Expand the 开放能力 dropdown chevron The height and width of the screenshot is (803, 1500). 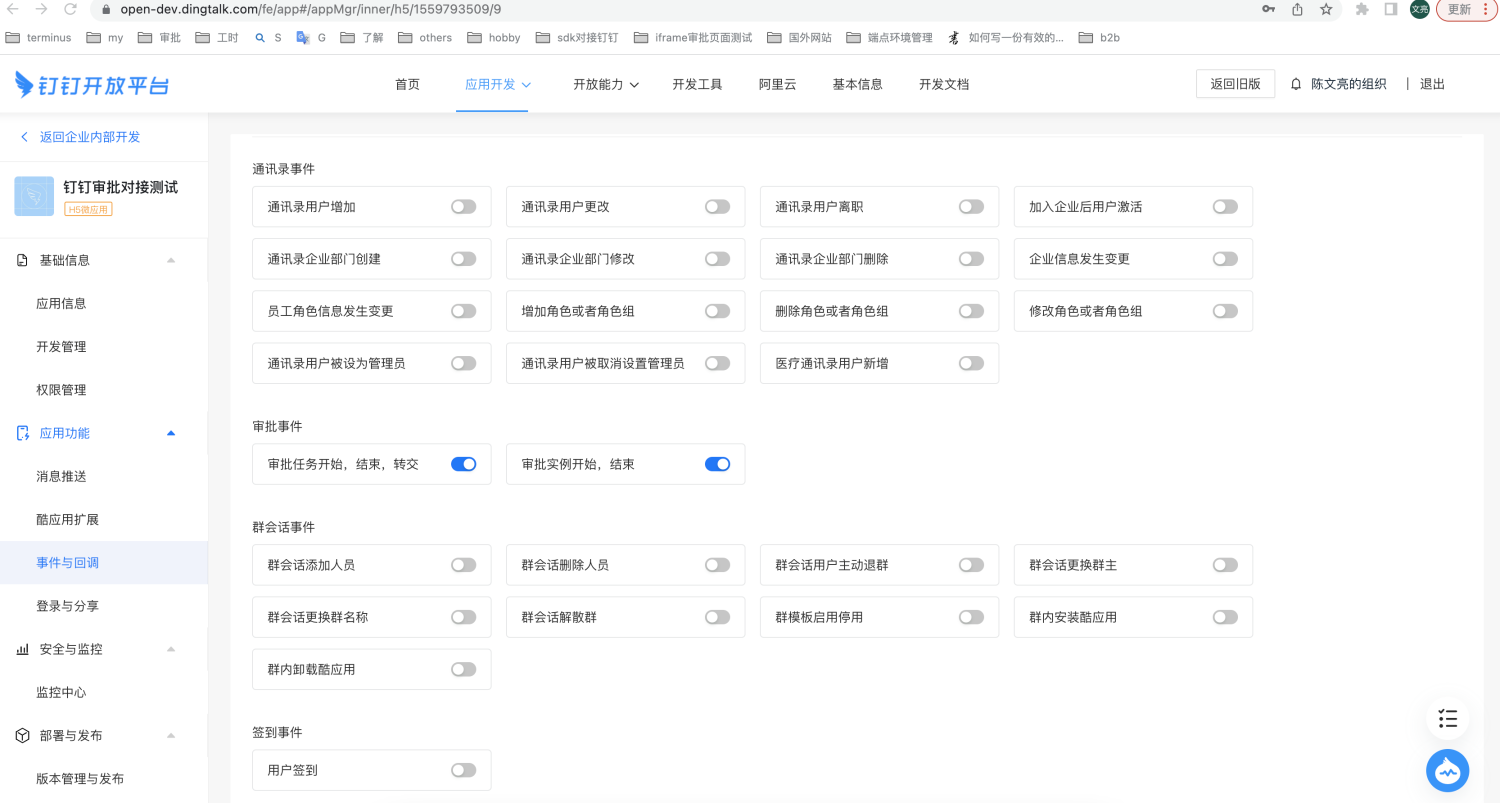coord(633,85)
